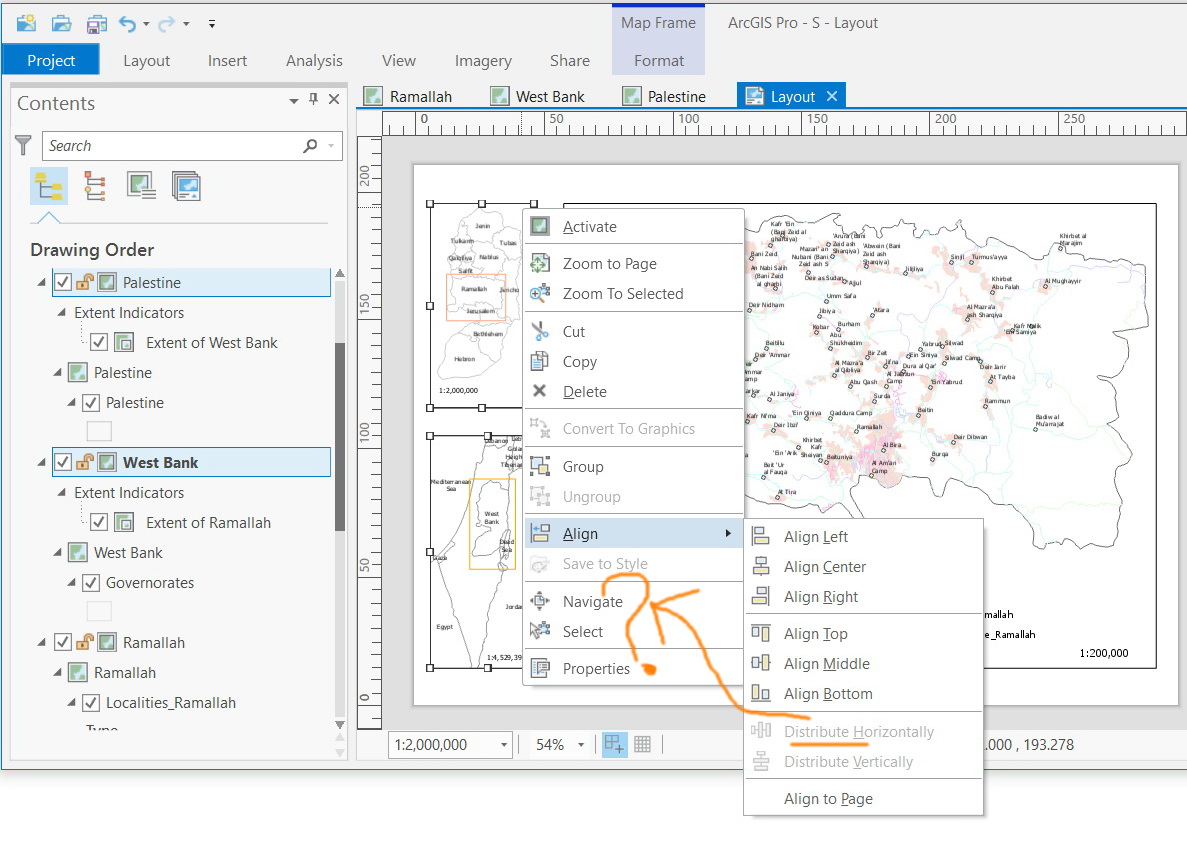Open the map scale 1:2,000,000 dropdown
Image resolution: width=1187 pixels, height=849 pixels.
pyautogui.click(x=503, y=745)
